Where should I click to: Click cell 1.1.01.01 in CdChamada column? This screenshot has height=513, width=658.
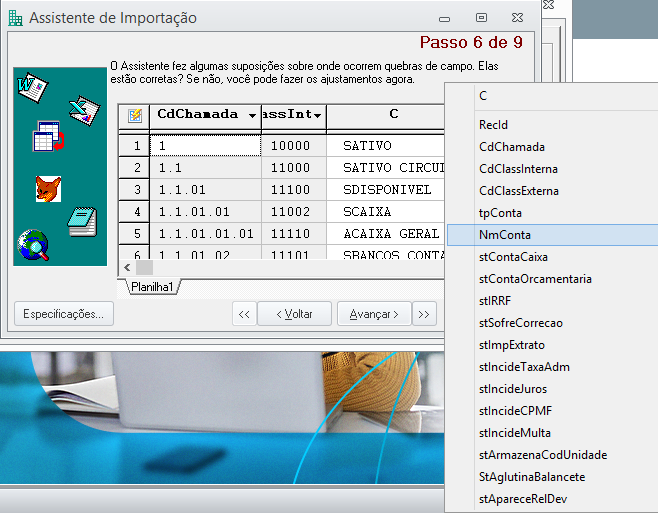coord(206,212)
